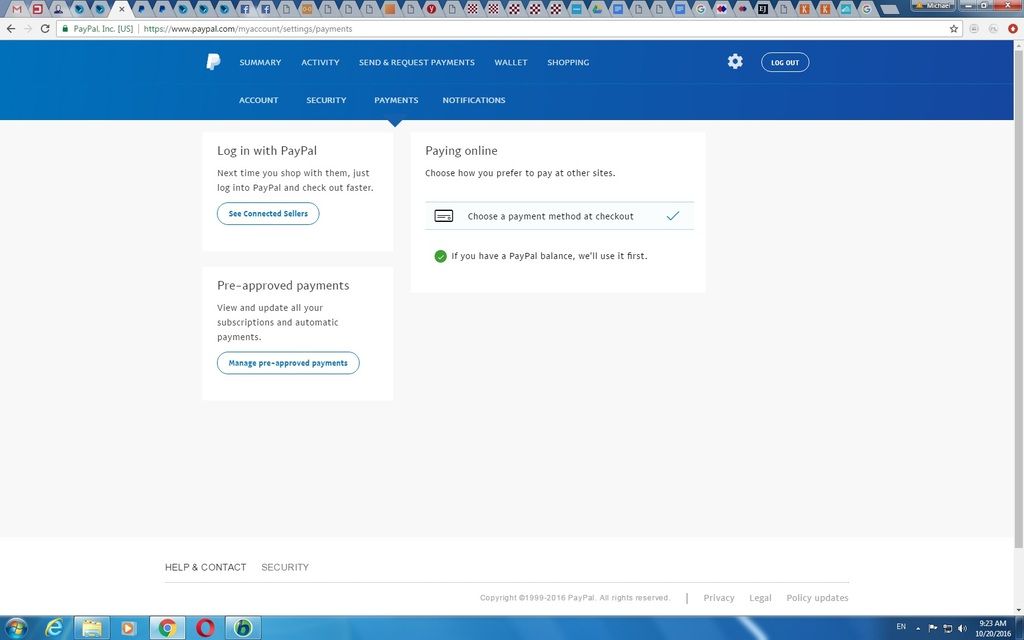Launch Internet Explorer from the taskbar
Viewport: 1024px width, 640px height.
[x=54, y=628]
